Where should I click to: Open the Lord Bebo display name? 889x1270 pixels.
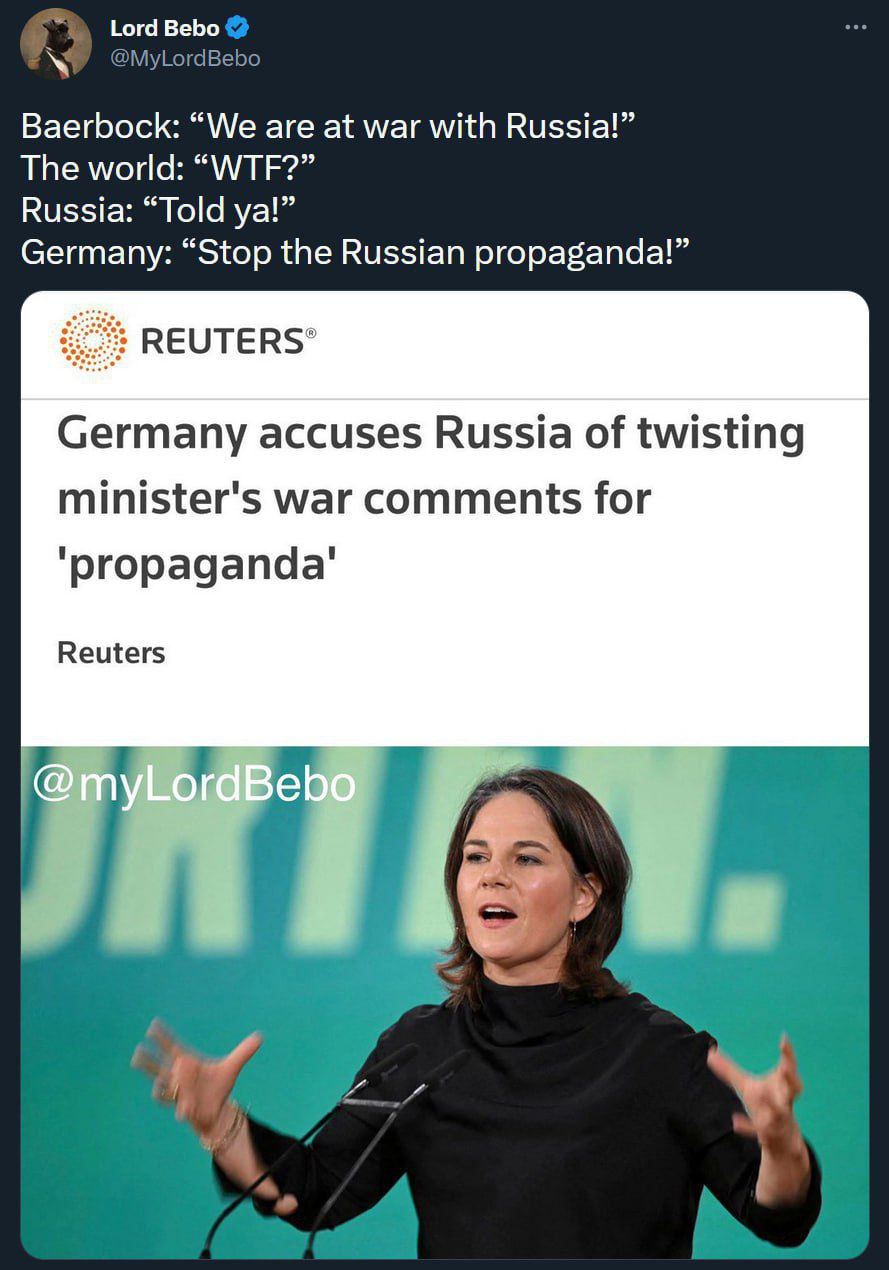[x=165, y=29]
